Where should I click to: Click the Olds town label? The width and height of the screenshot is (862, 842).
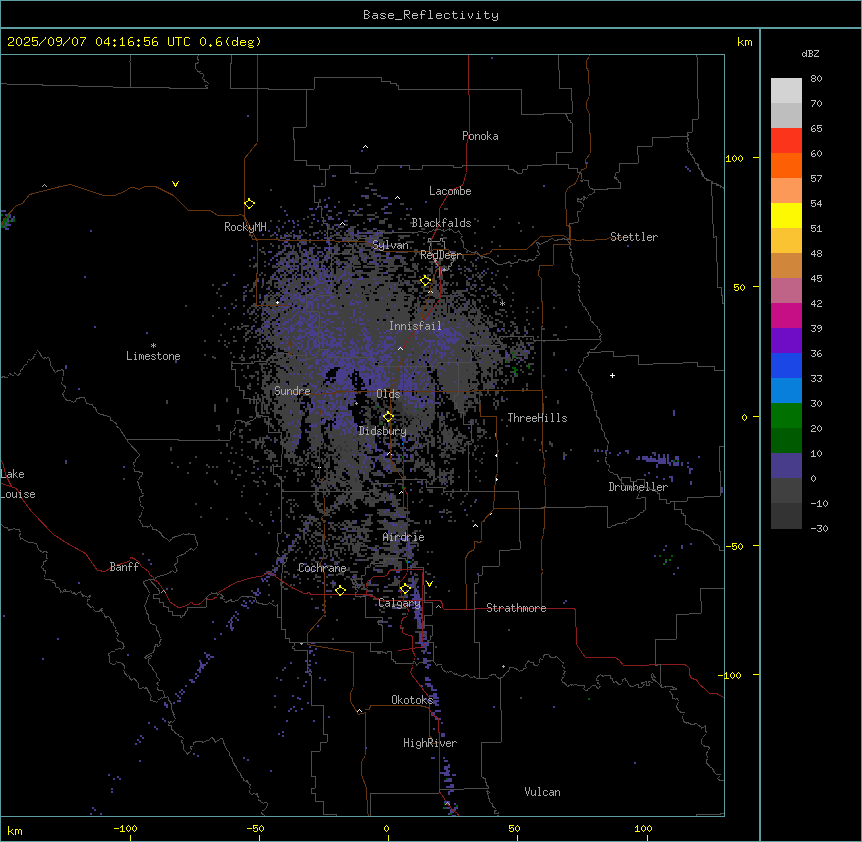388,394
